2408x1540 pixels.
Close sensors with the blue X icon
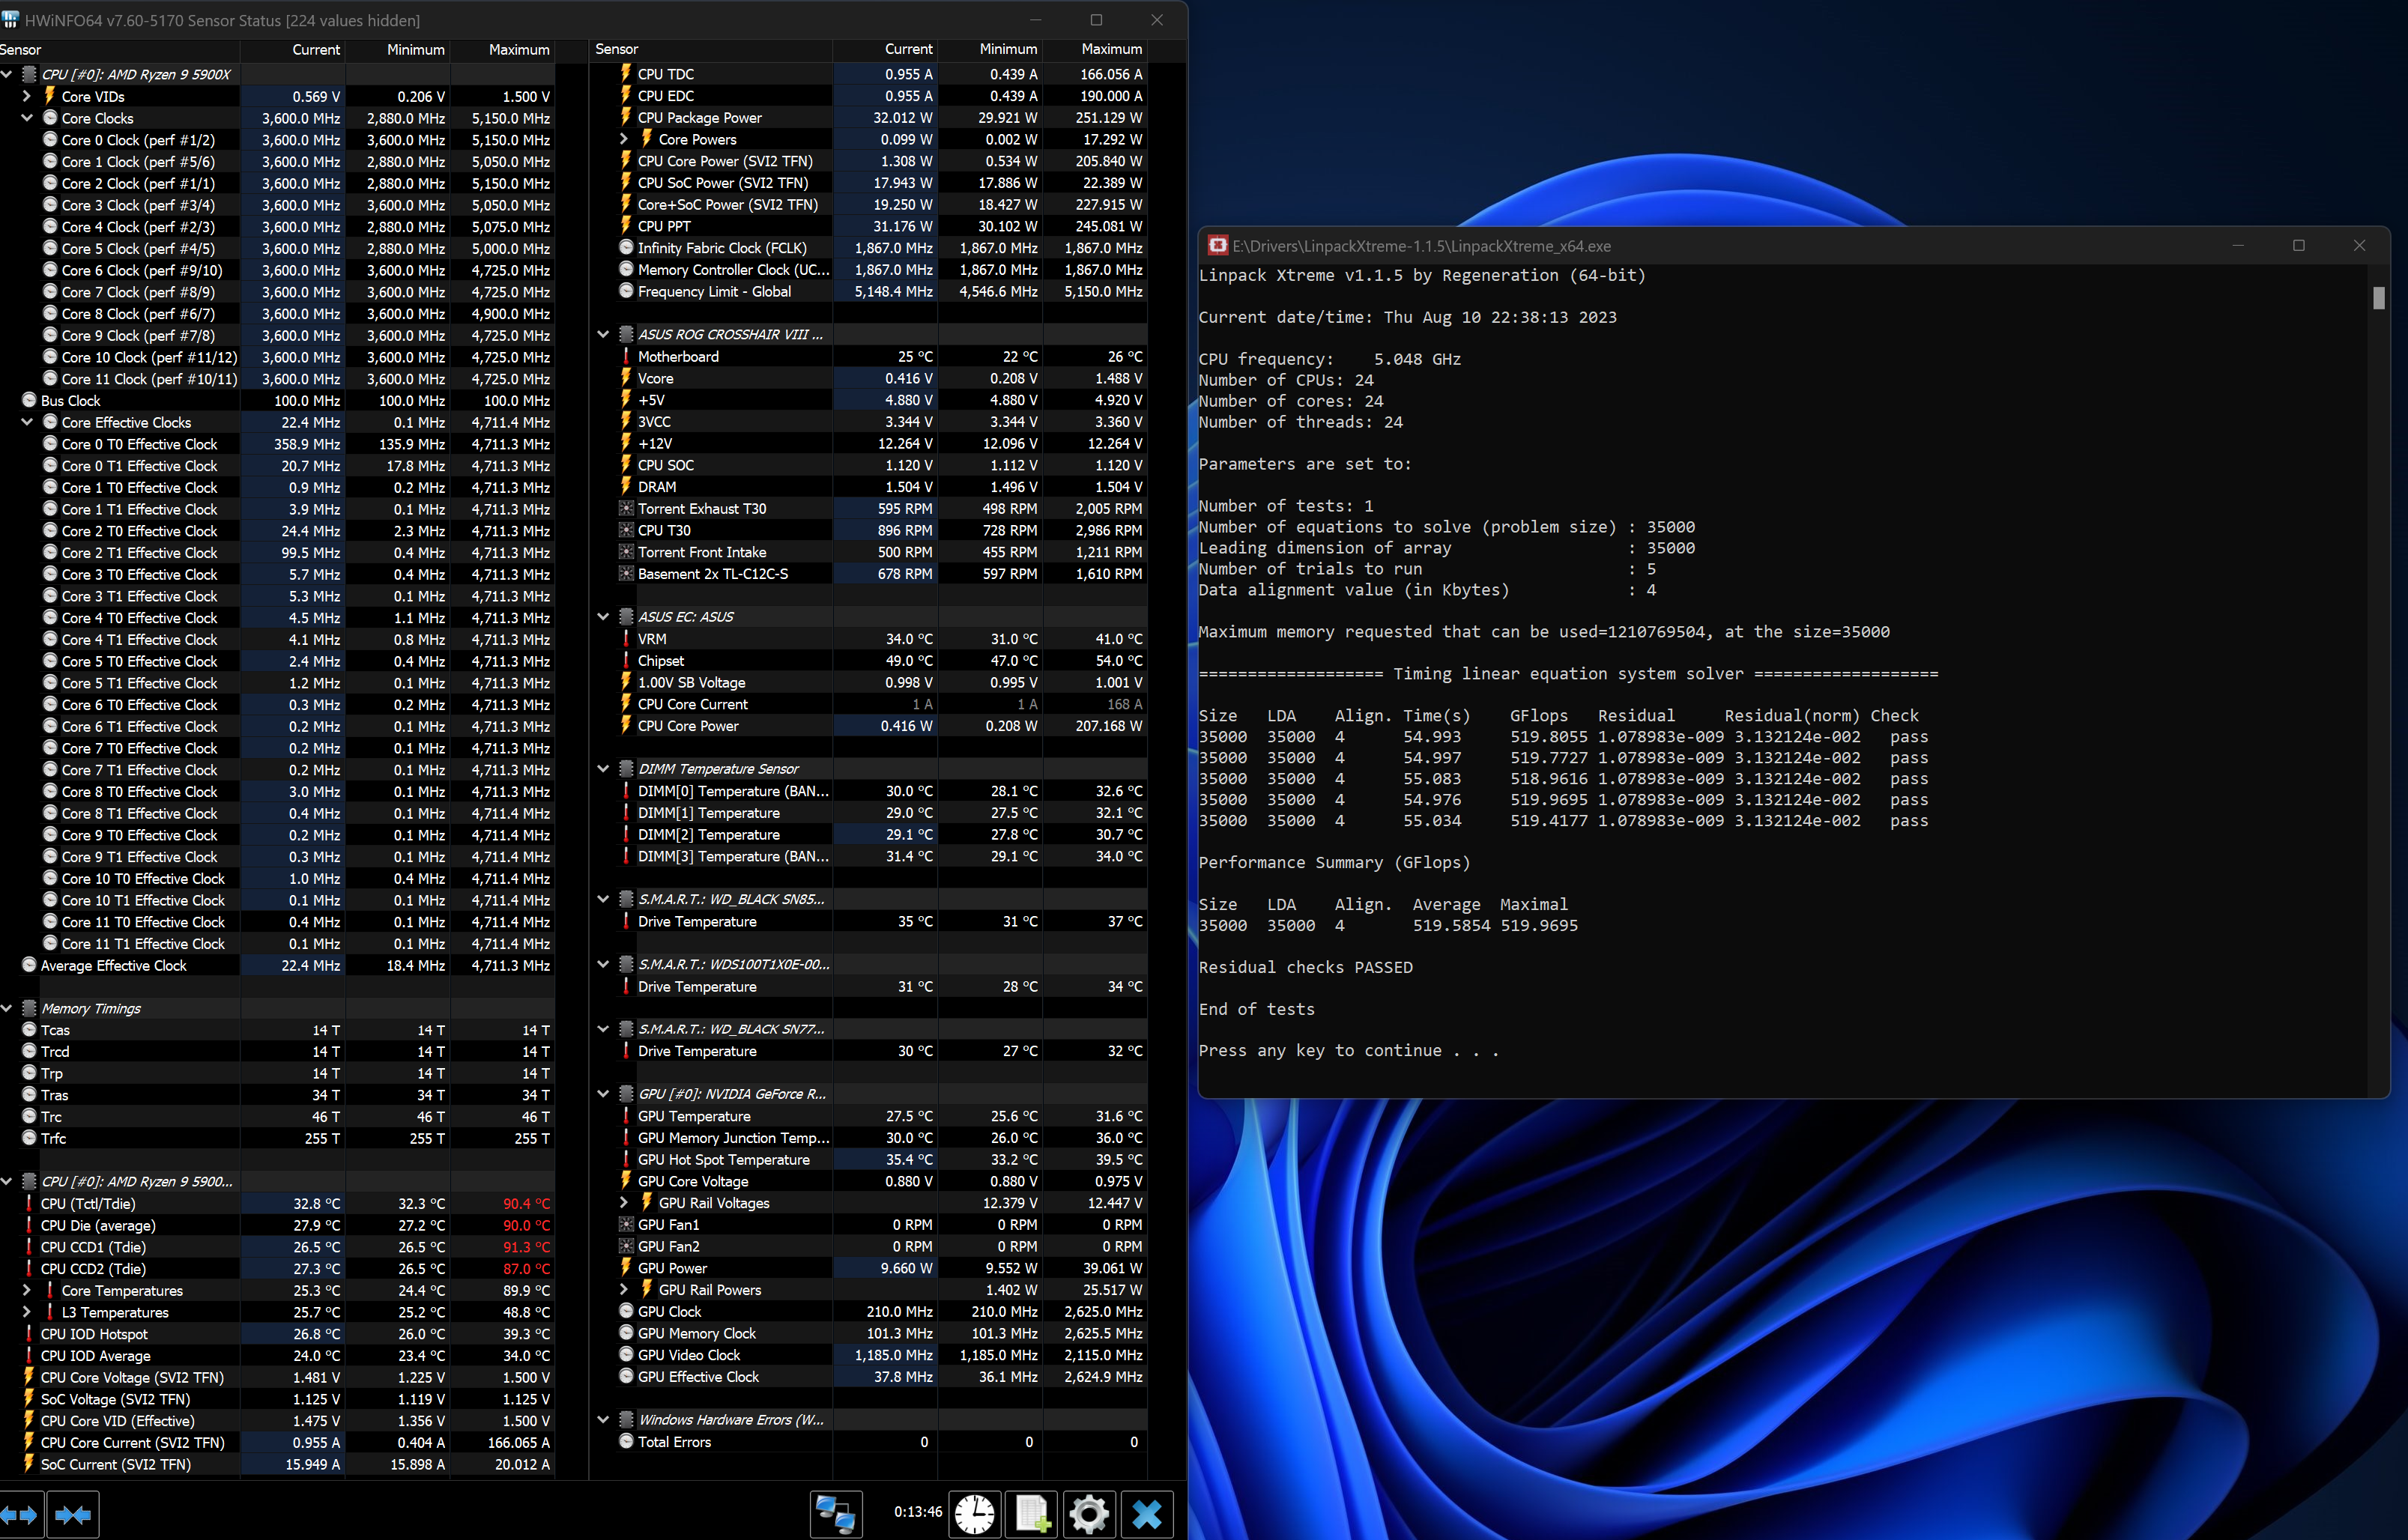pyautogui.click(x=1146, y=1514)
